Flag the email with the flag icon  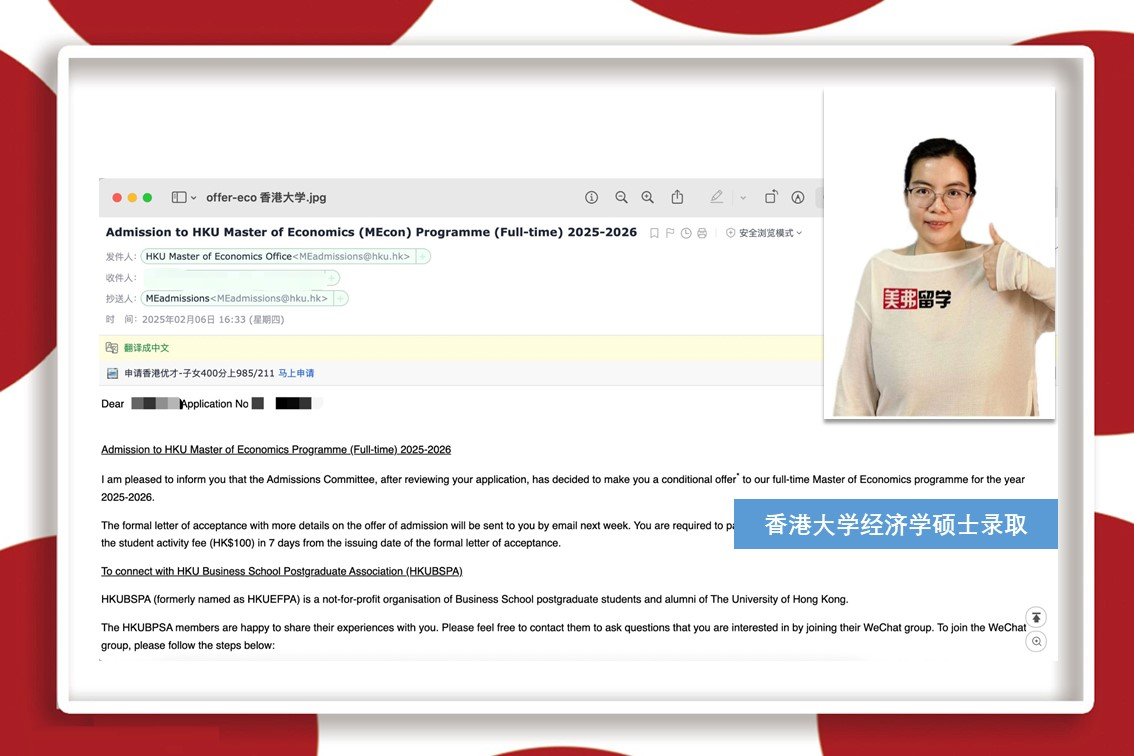point(670,233)
